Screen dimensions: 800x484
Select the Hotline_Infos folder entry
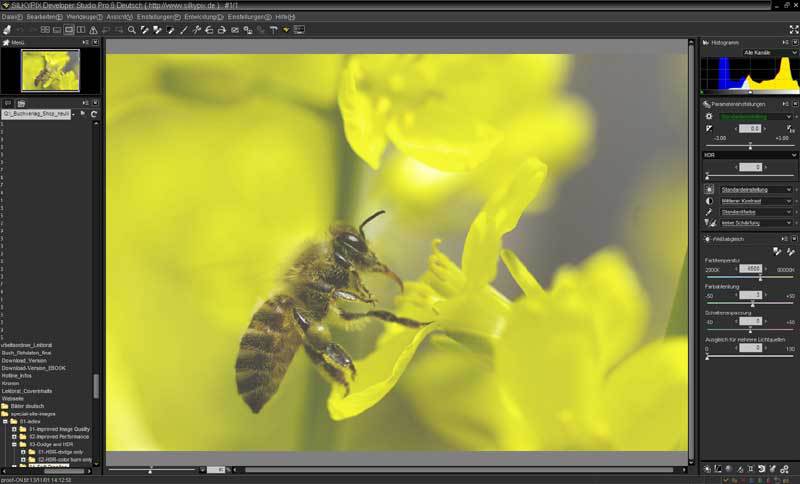[17, 376]
